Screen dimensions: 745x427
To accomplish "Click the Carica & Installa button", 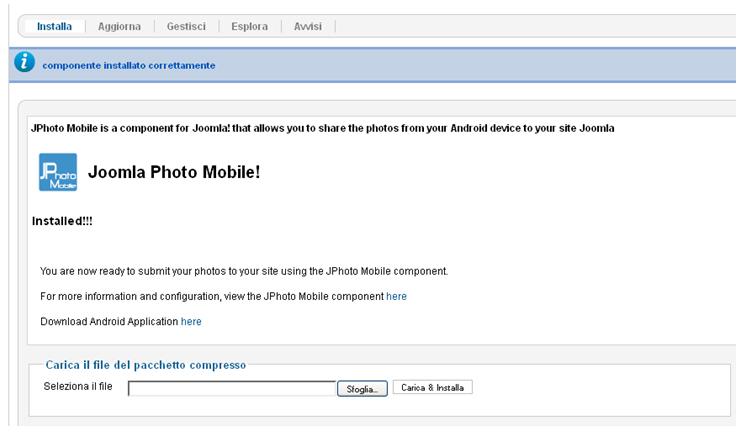I will [x=432, y=388].
